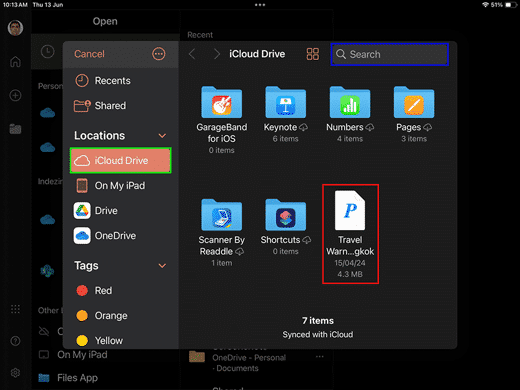The width and height of the screenshot is (520, 390).
Task: Tap recent clock icon behind picker
Action: [47, 52]
